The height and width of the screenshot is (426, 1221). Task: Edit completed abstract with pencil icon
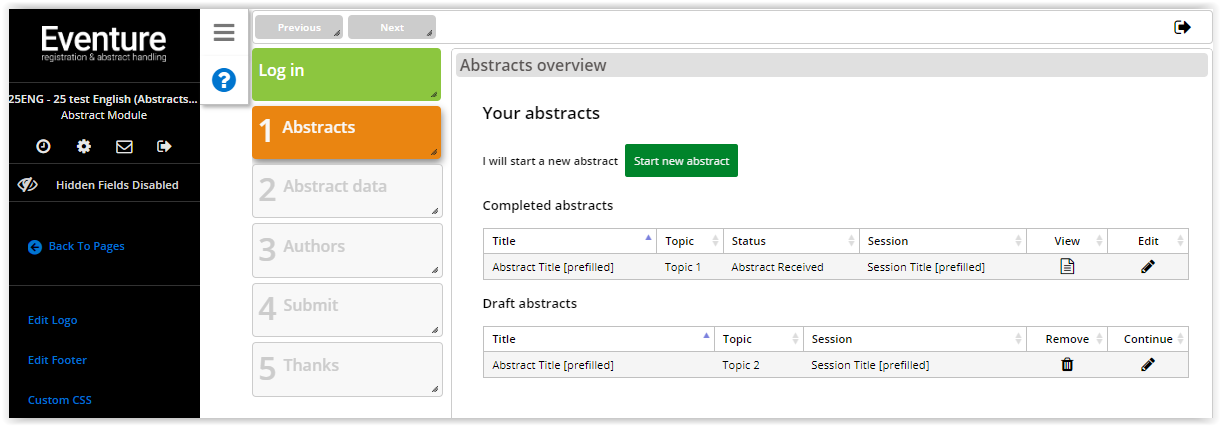coord(1148,267)
